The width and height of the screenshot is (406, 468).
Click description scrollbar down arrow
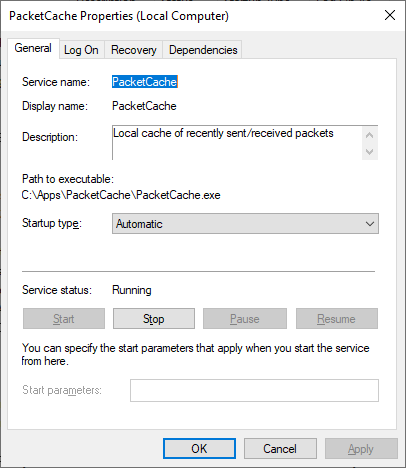point(369,152)
